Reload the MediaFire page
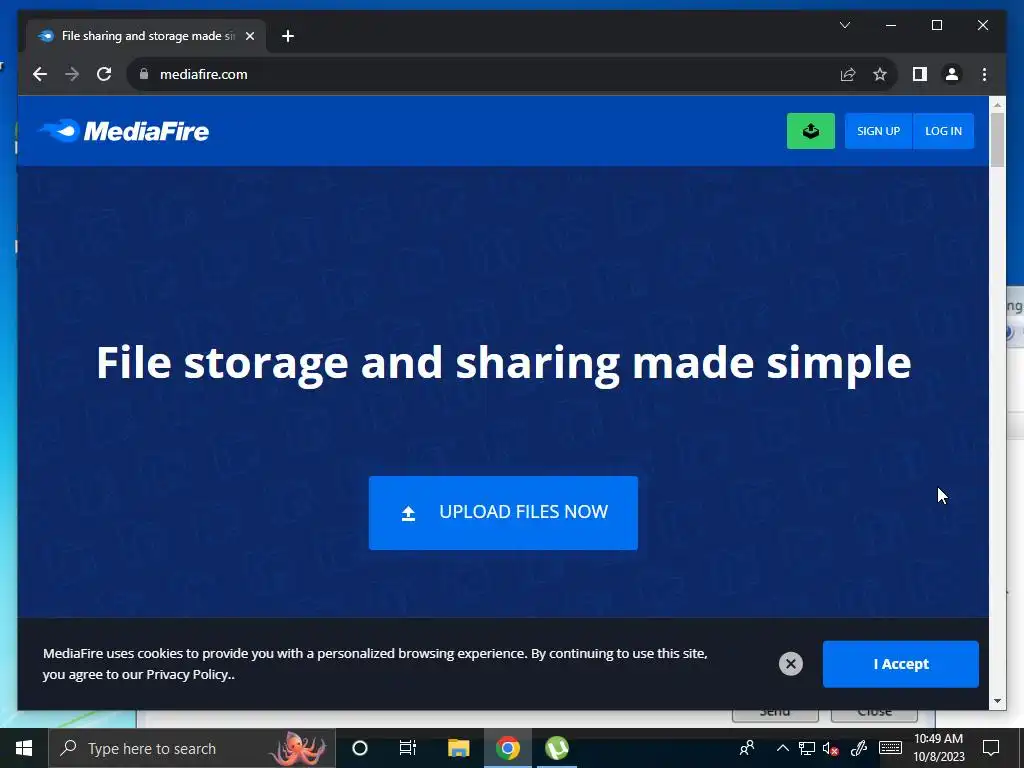This screenshot has height=768, width=1024. click(104, 74)
